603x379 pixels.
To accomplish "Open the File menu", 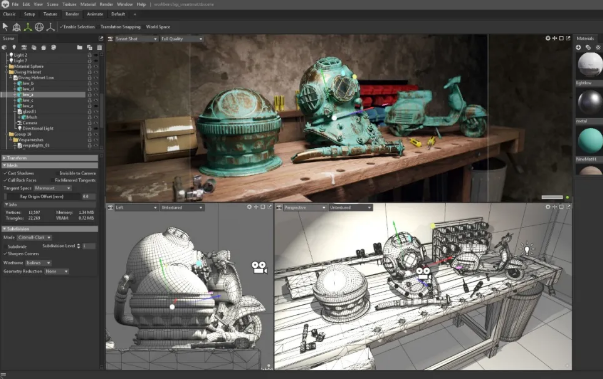I will pos(15,5).
